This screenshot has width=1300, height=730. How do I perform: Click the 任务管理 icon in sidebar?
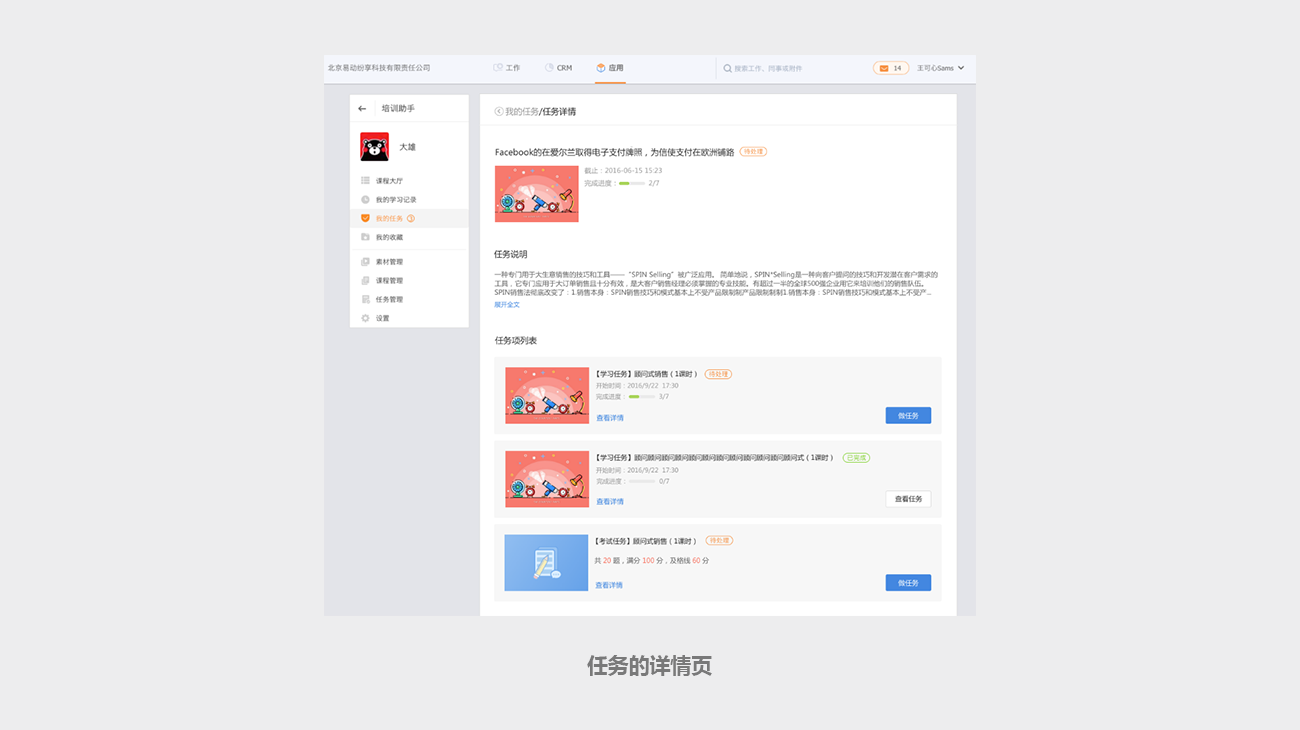point(365,299)
